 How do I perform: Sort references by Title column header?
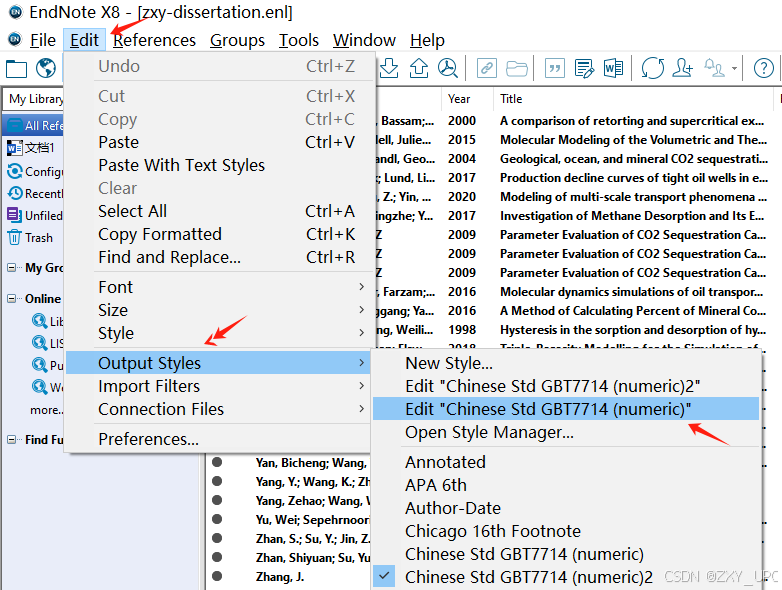point(633,99)
